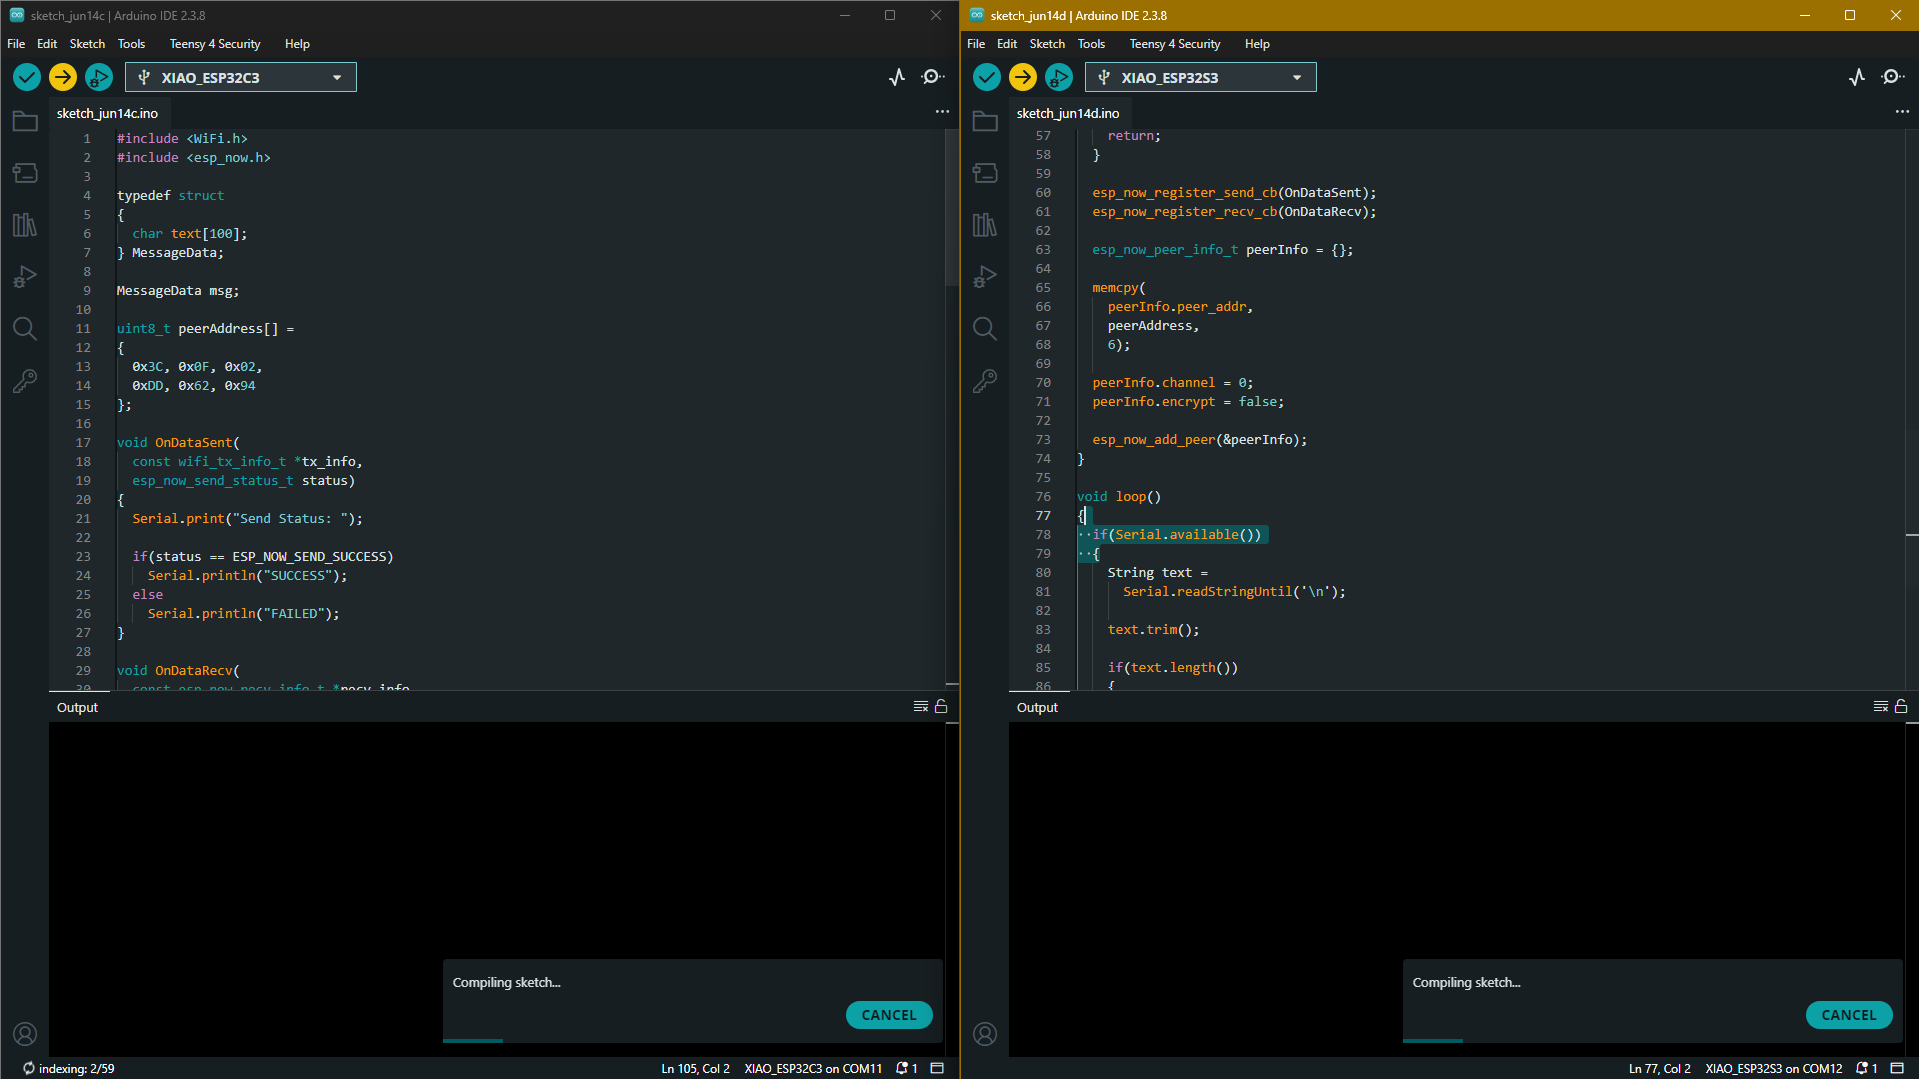1919x1079 pixels.
Task: Click the void loop() line in sketch_jun14d
Action: (x=1118, y=496)
